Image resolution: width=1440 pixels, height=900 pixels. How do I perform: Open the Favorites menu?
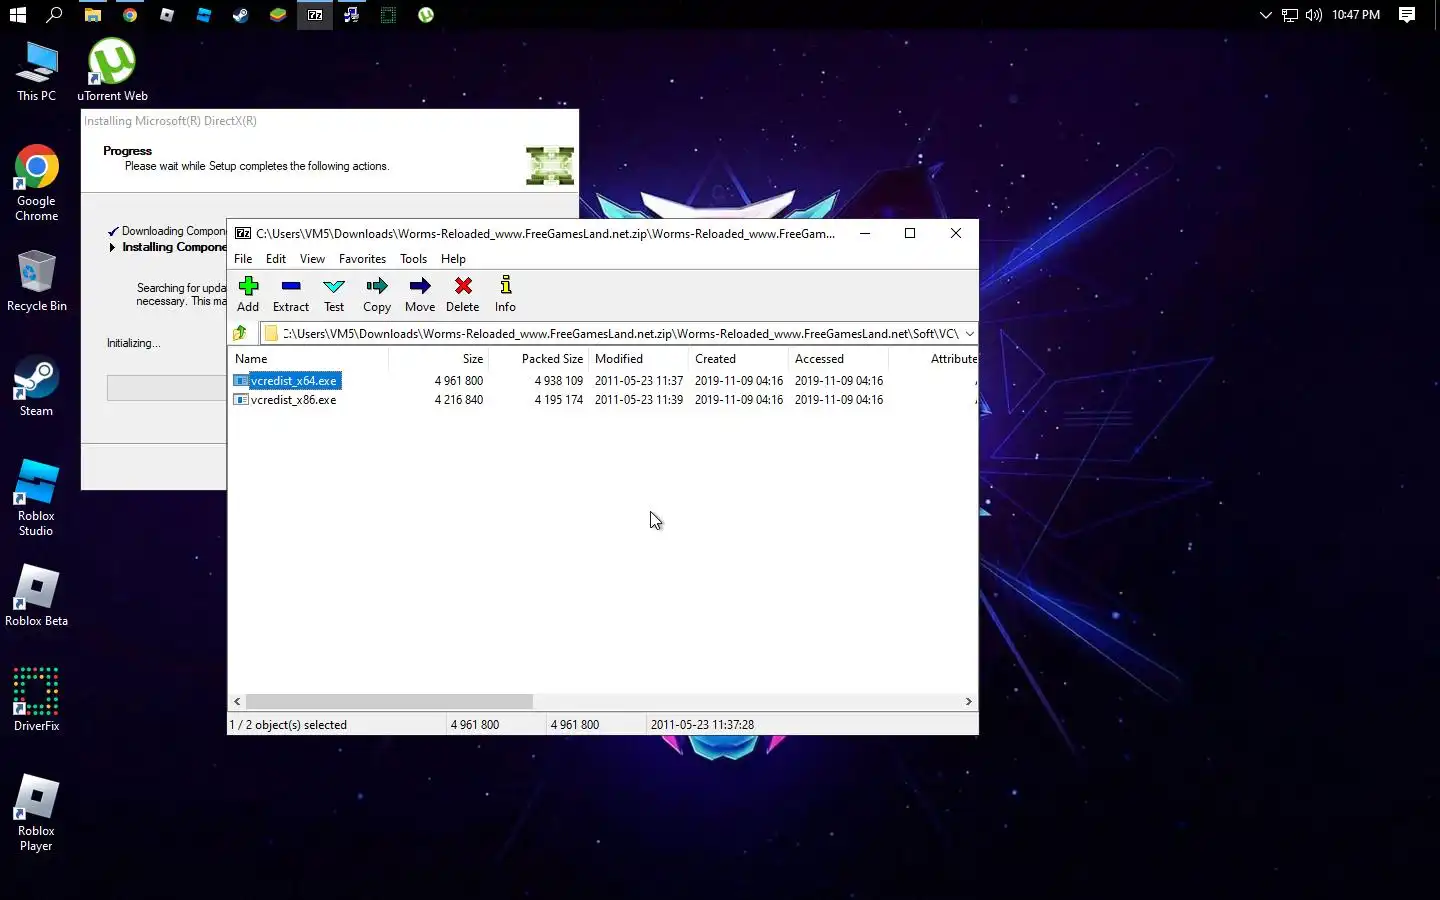click(362, 258)
